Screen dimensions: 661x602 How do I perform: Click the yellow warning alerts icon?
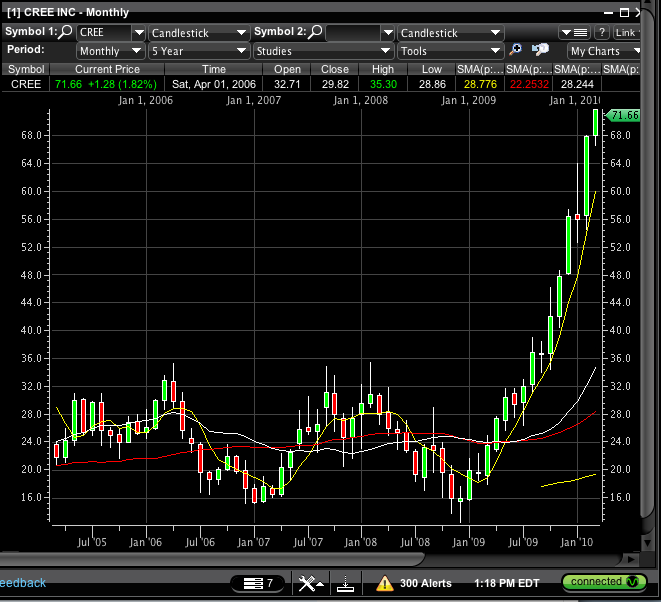pos(384,583)
